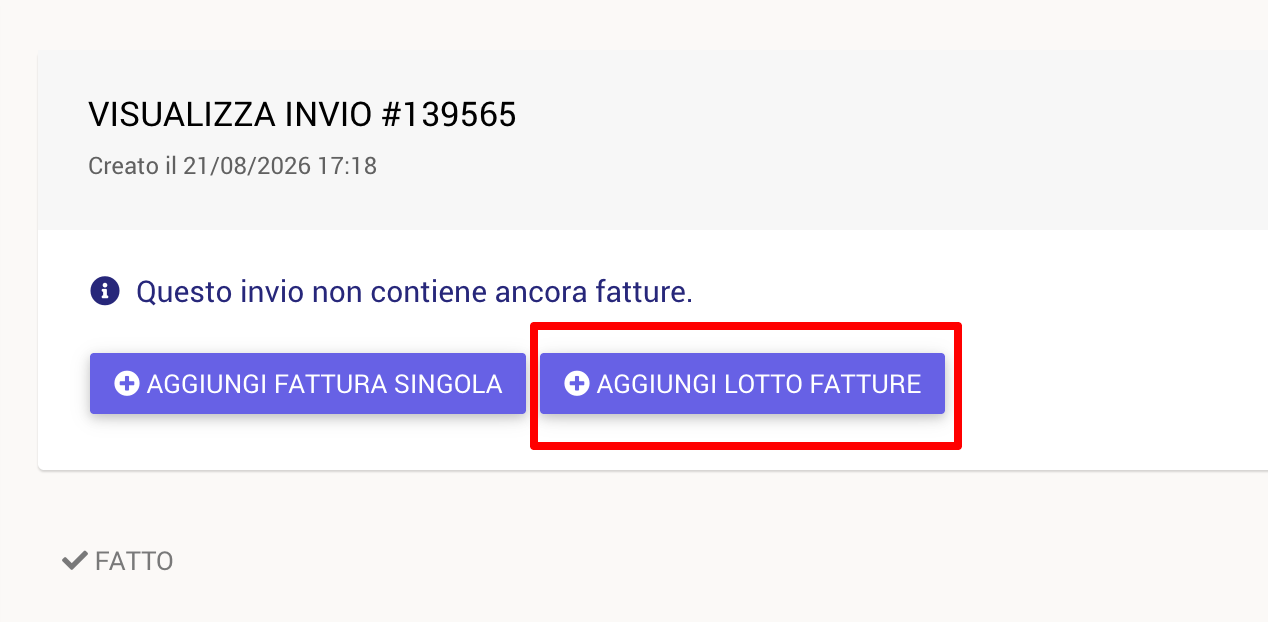
Task: Click the white circled plus before Aggiungi Fattura
Action: (127, 384)
